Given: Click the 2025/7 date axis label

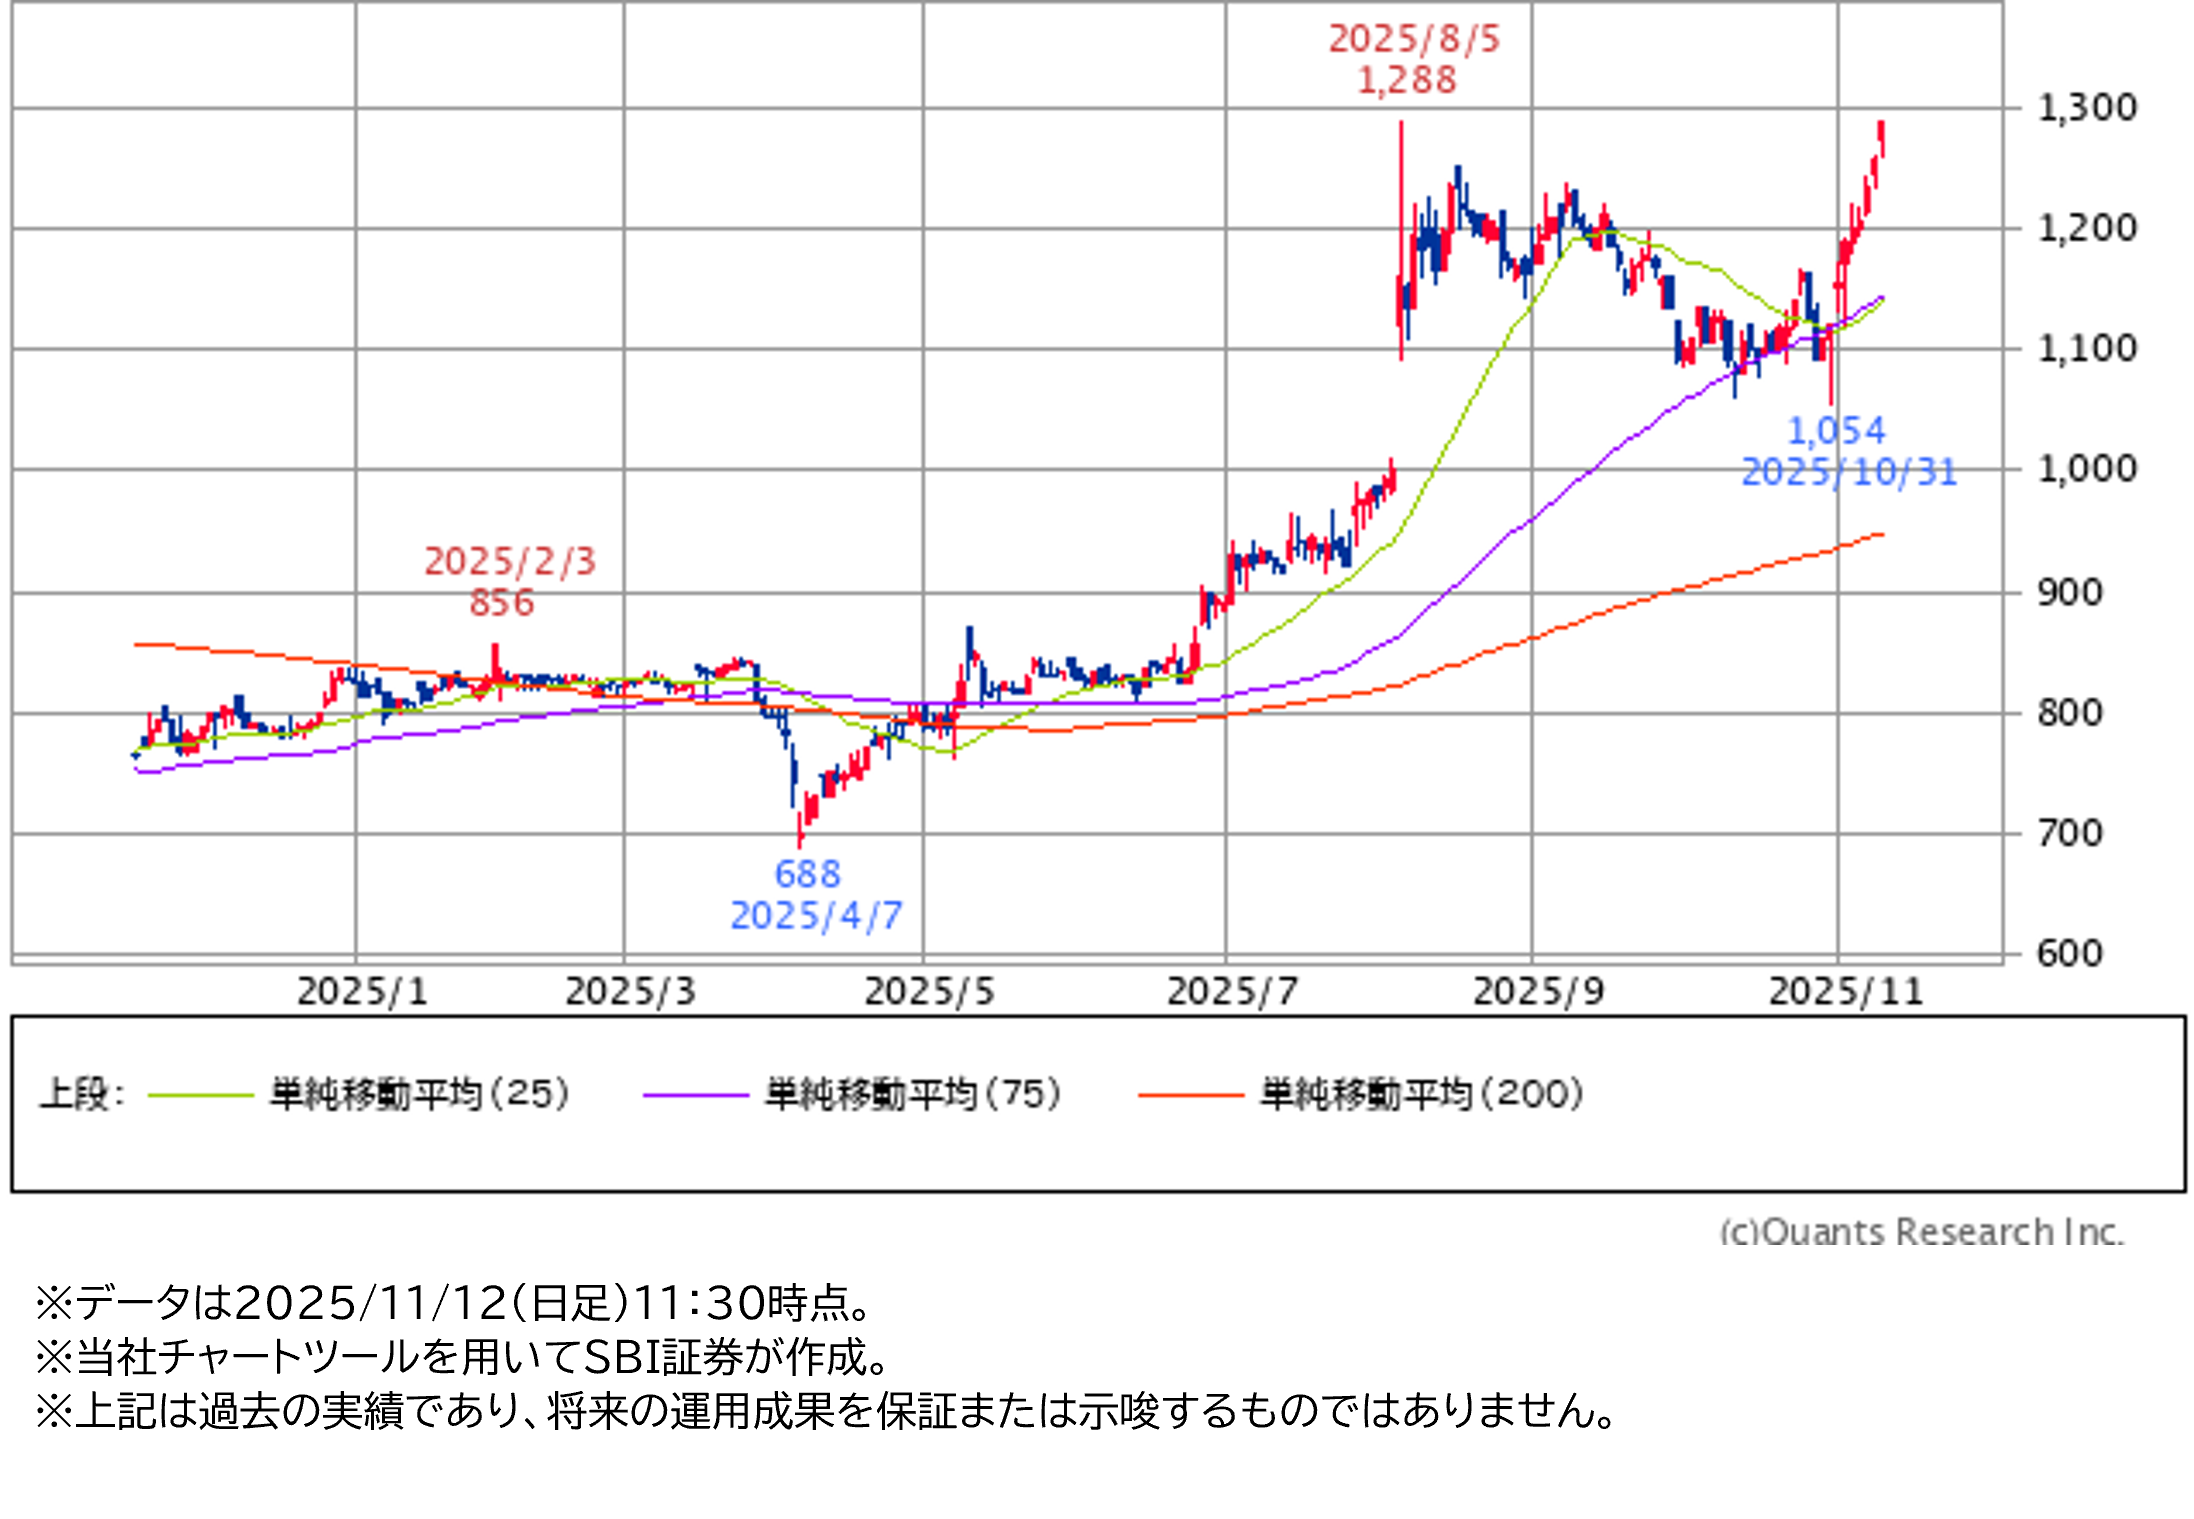Looking at the screenshot, I should [x=1232, y=992].
